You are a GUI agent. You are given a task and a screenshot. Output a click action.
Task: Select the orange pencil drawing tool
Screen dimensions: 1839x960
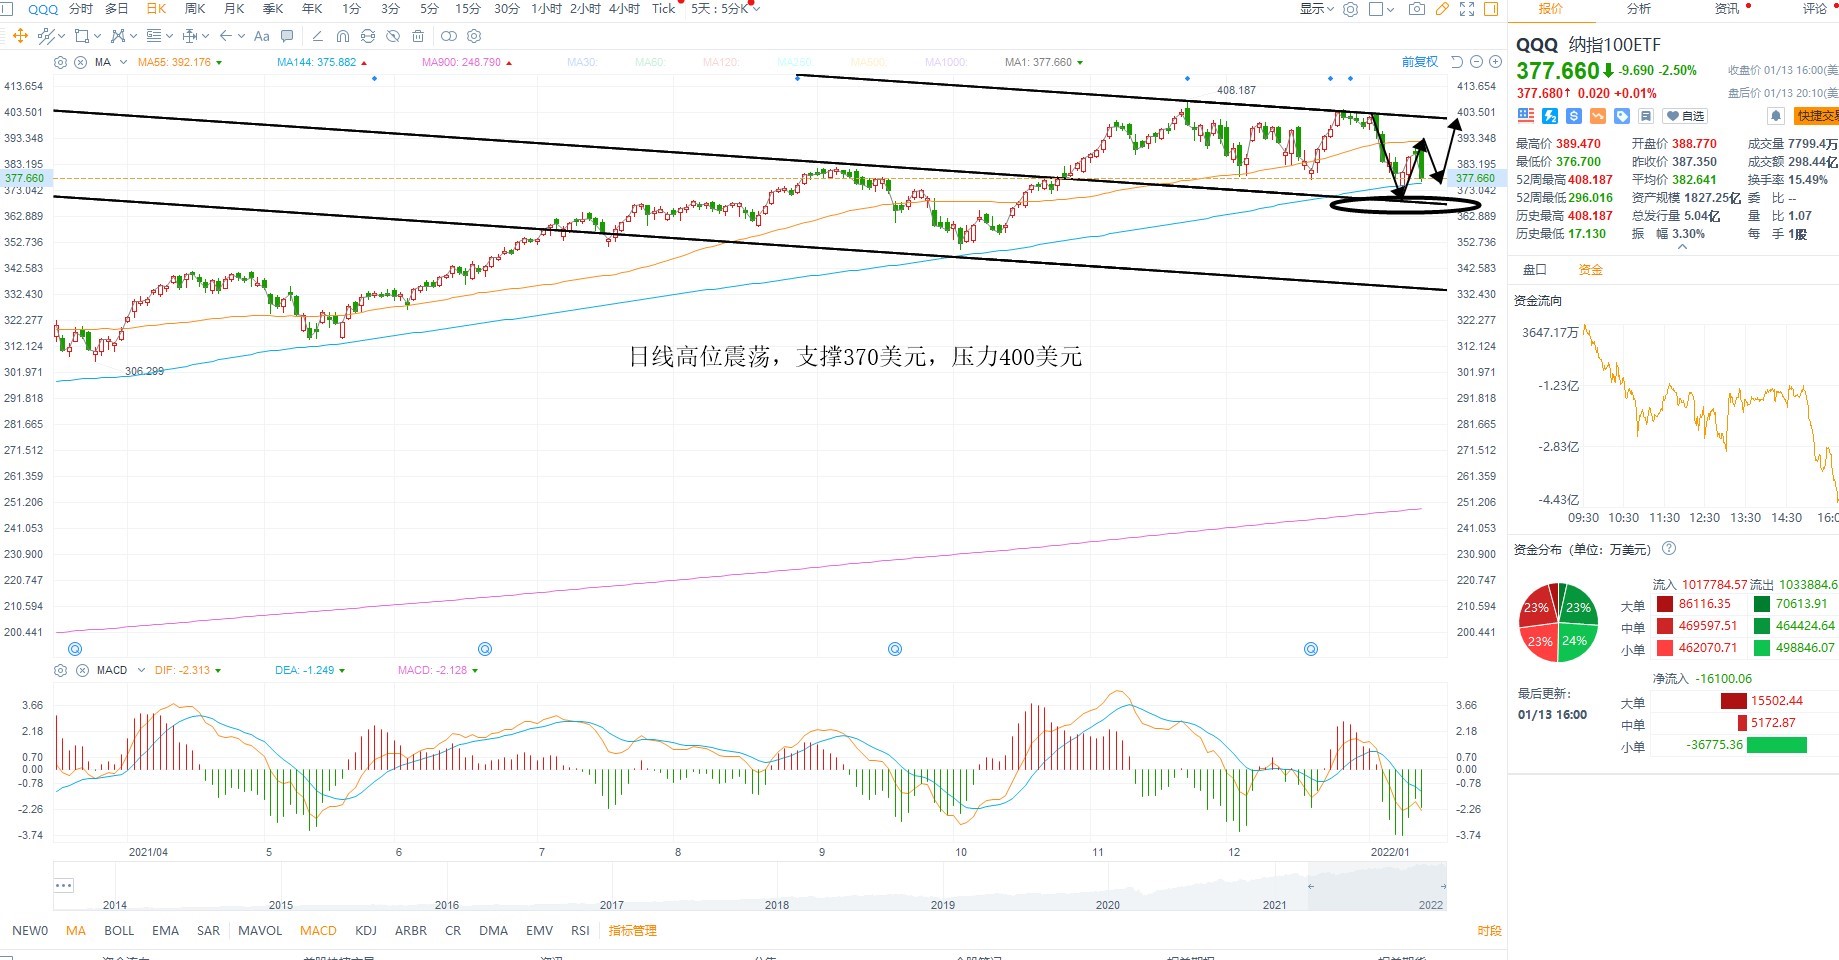coord(1442,9)
